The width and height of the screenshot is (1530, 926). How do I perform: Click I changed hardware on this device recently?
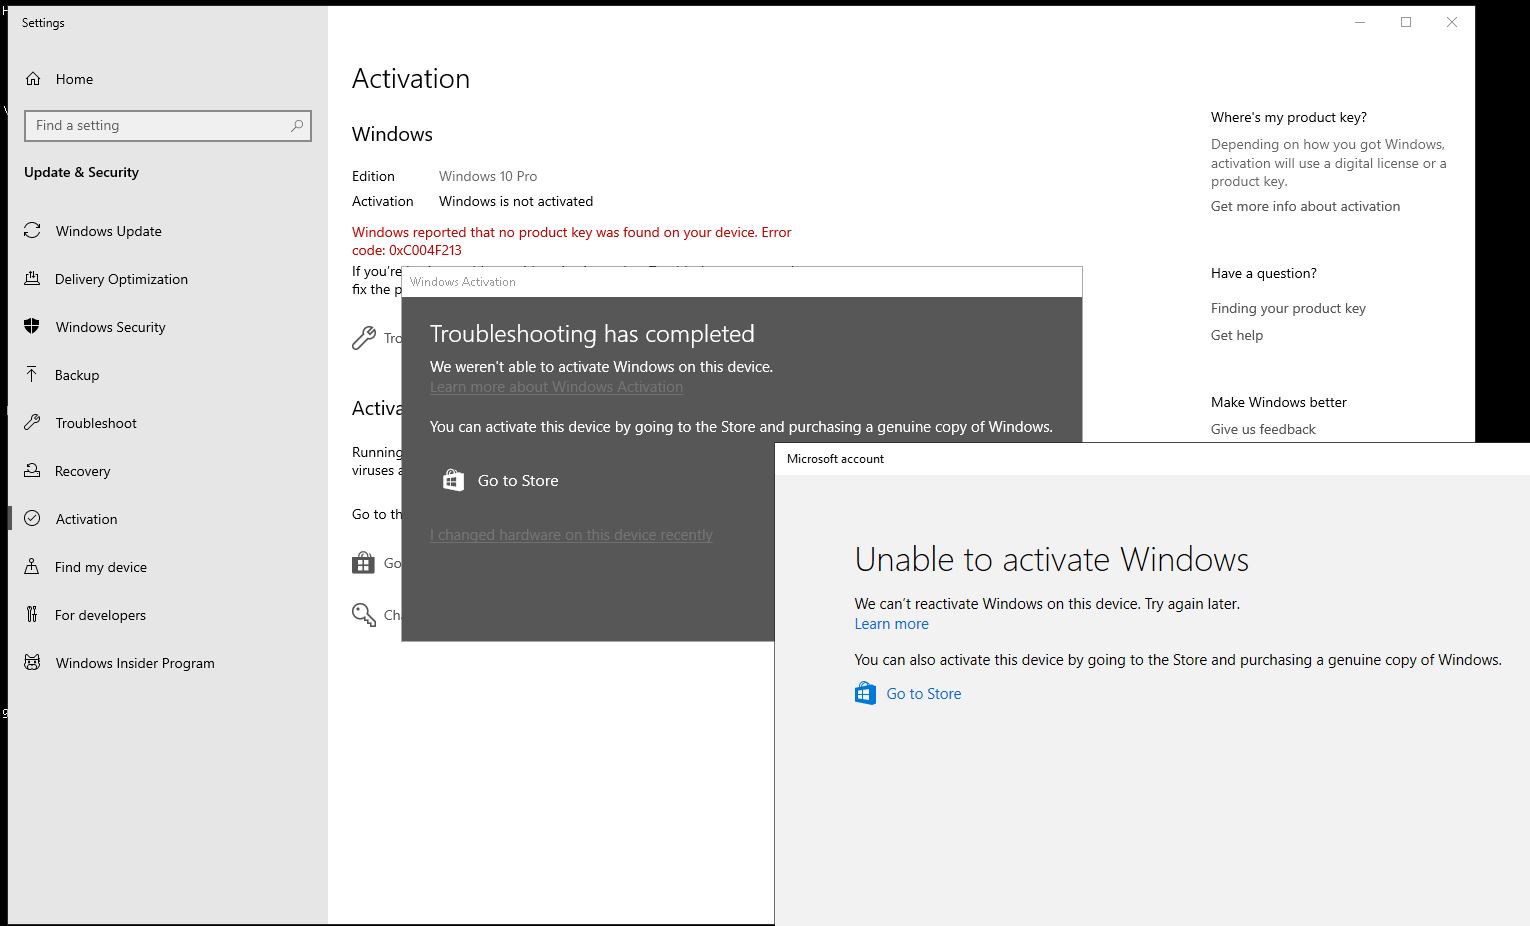coord(571,535)
